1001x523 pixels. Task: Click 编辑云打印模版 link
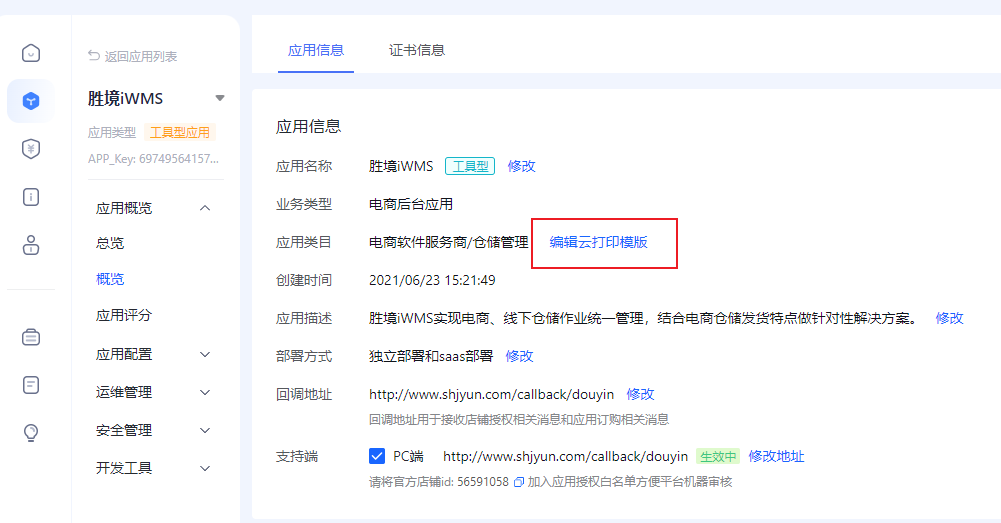598,242
